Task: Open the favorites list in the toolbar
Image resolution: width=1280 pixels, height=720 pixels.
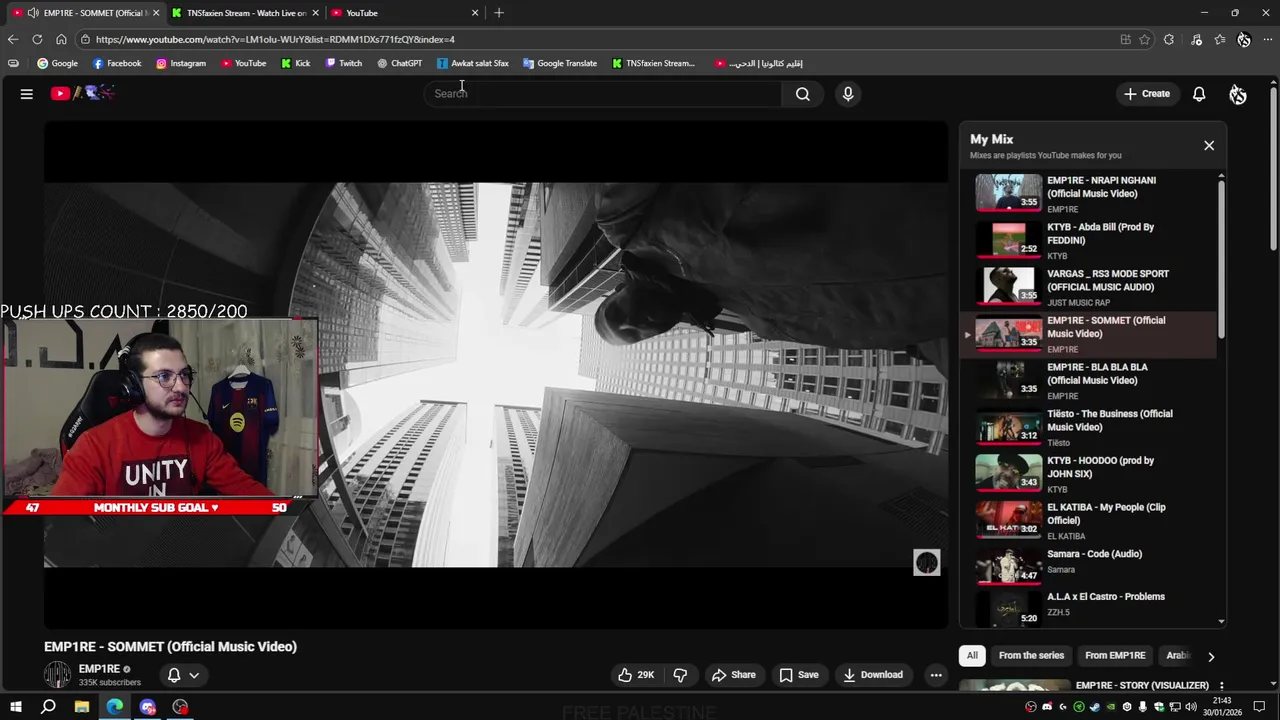Action: [x=1220, y=39]
